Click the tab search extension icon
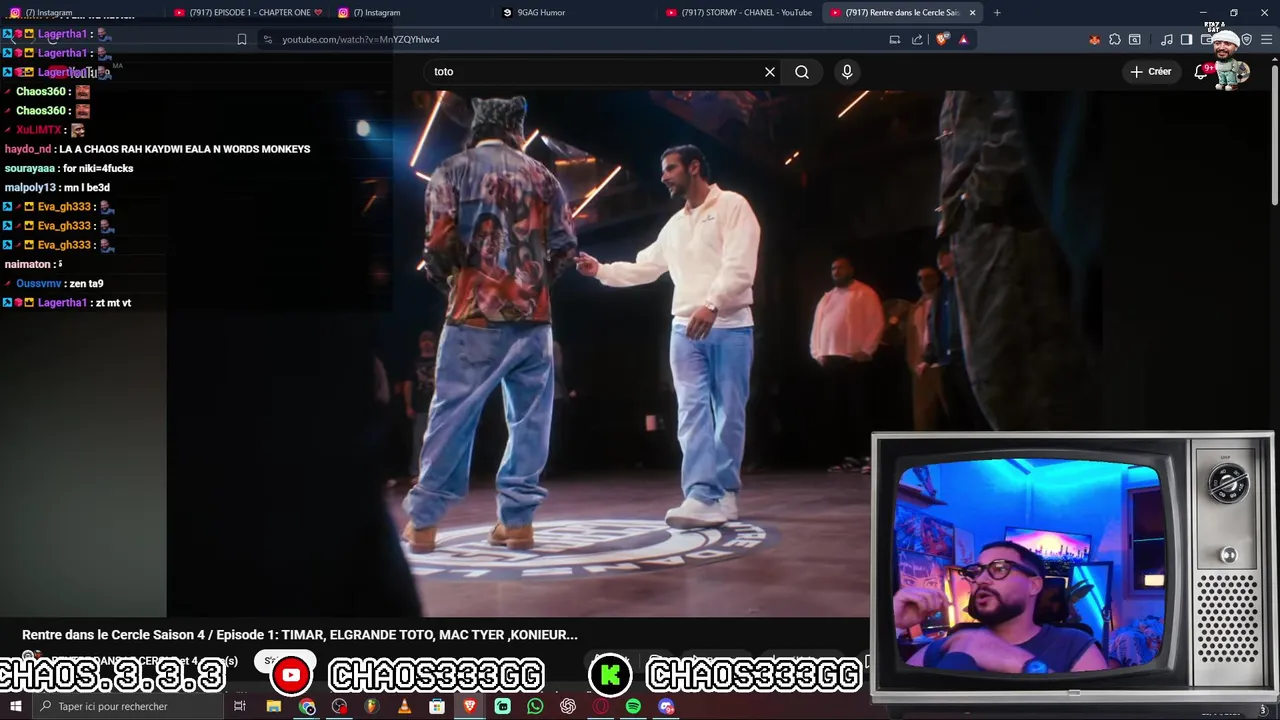This screenshot has width=1280, height=720. click(x=1135, y=40)
